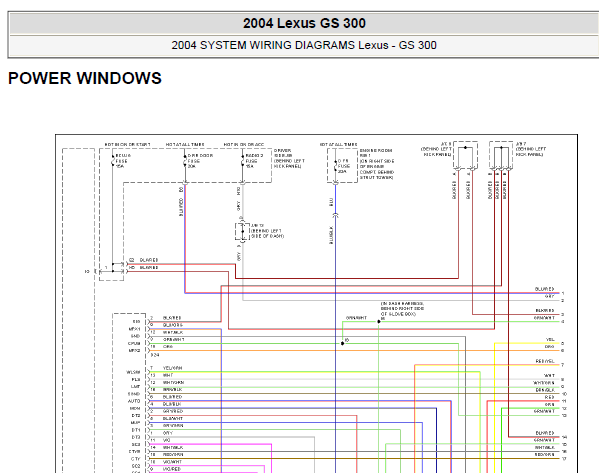599x473 pixels.
Task: Select the 'VIO/RED' wire color label
Action: tap(172, 469)
